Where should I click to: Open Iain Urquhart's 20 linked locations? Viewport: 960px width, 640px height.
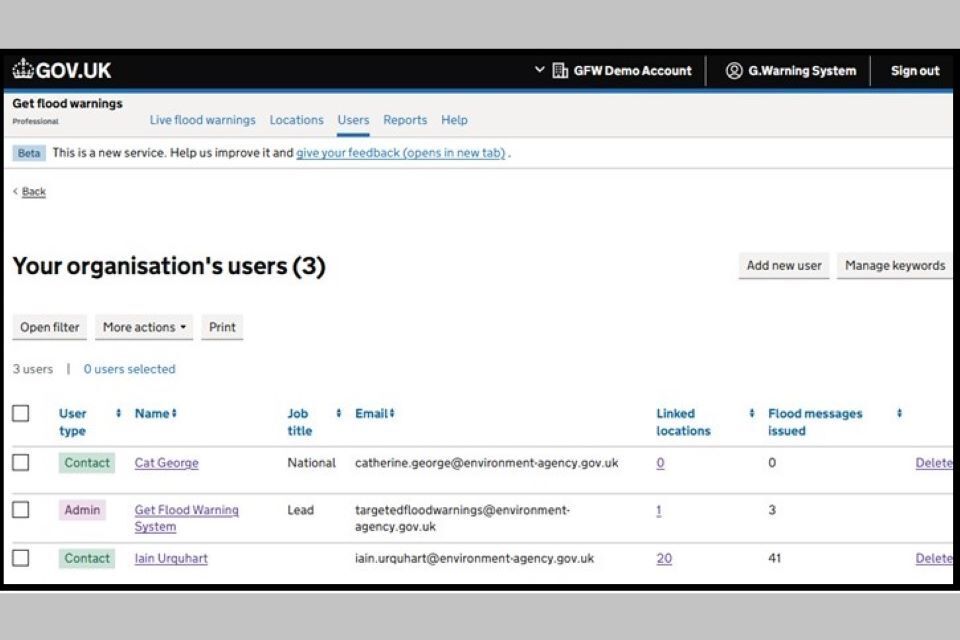(664, 559)
